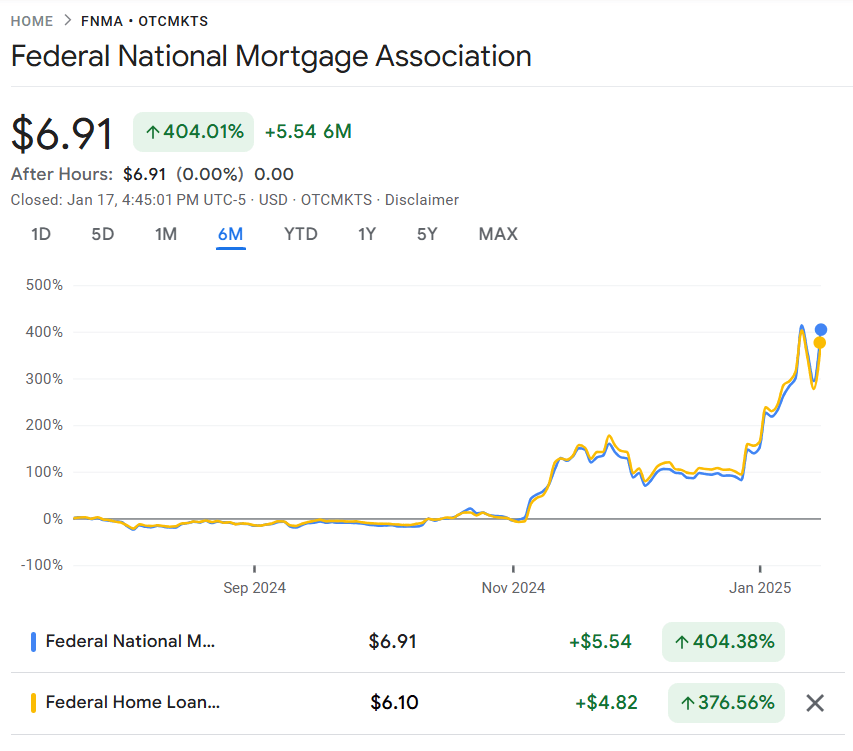853x751 pixels.
Task: Click the Jan 2025 axis label
Action: pos(760,588)
